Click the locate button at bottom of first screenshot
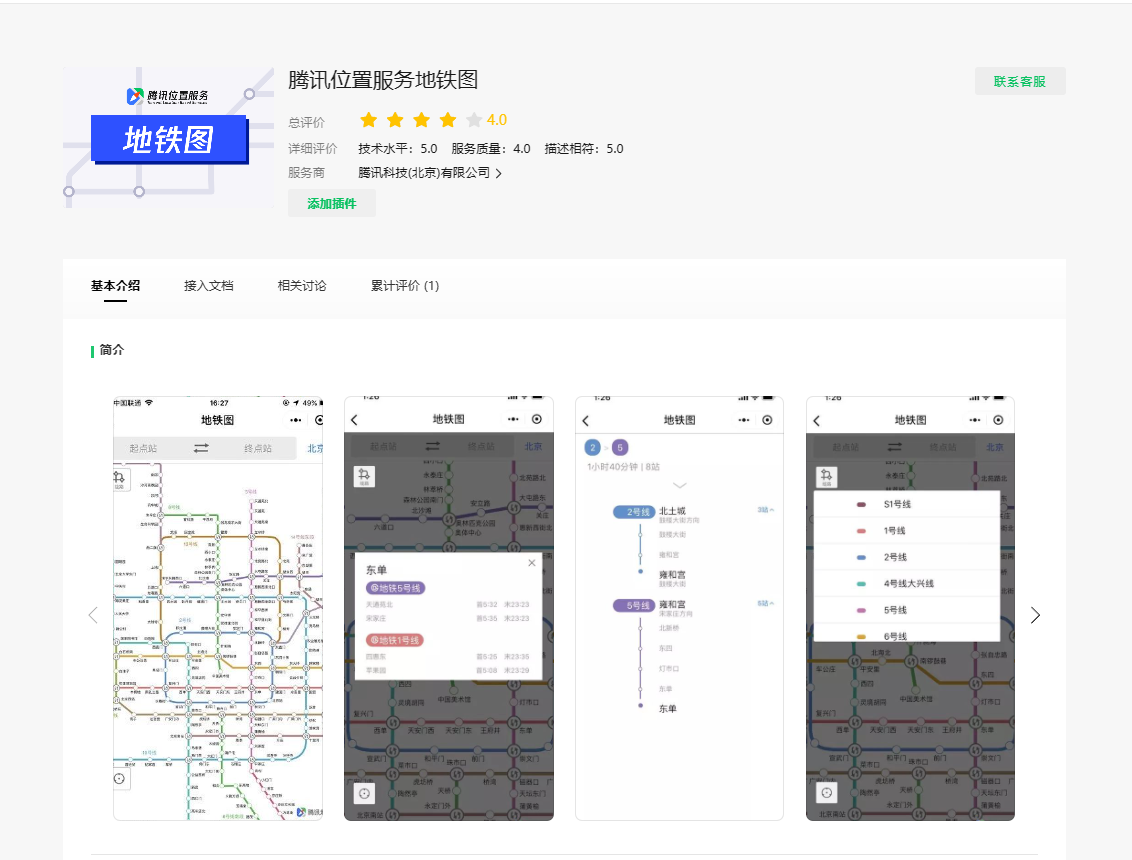This screenshot has width=1132, height=860. (x=120, y=778)
